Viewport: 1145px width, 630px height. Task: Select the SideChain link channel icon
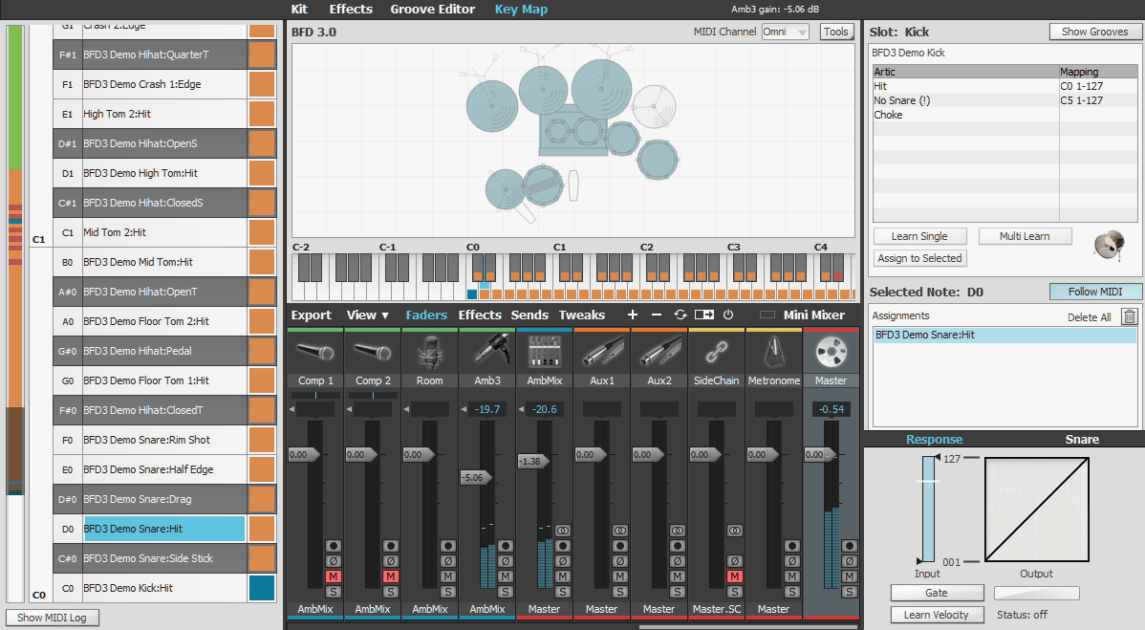pos(716,353)
